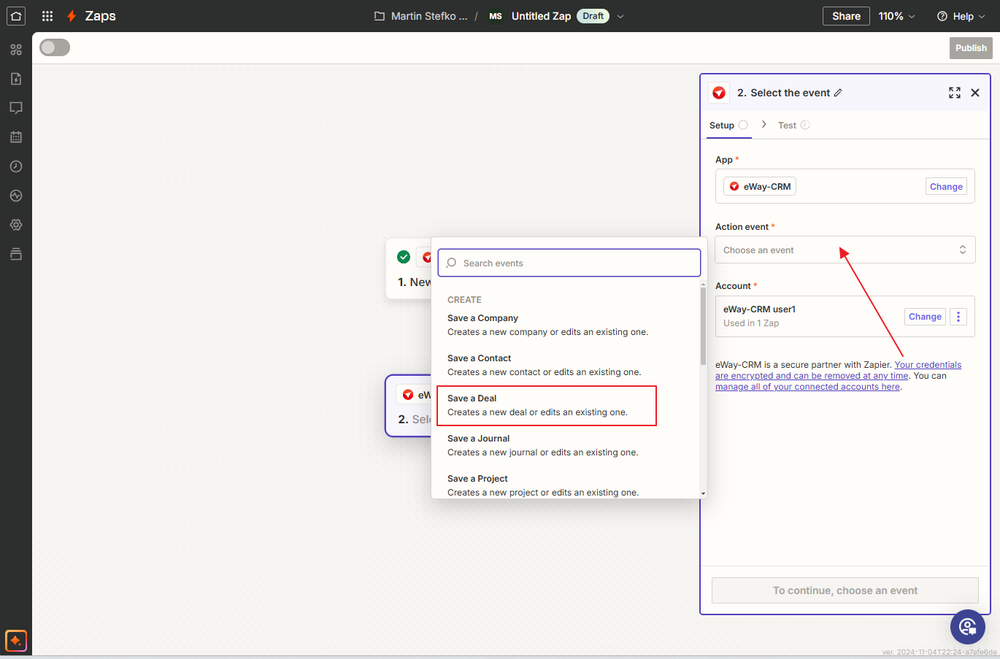The height and width of the screenshot is (659, 1000).
Task: Click To continue, choose an event button
Action: pyautogui.click(x=844, y=591)
